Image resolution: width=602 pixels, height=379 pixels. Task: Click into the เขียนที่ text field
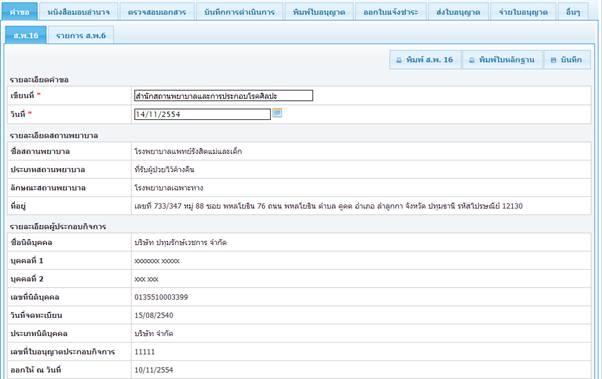(x=223, y=96)
